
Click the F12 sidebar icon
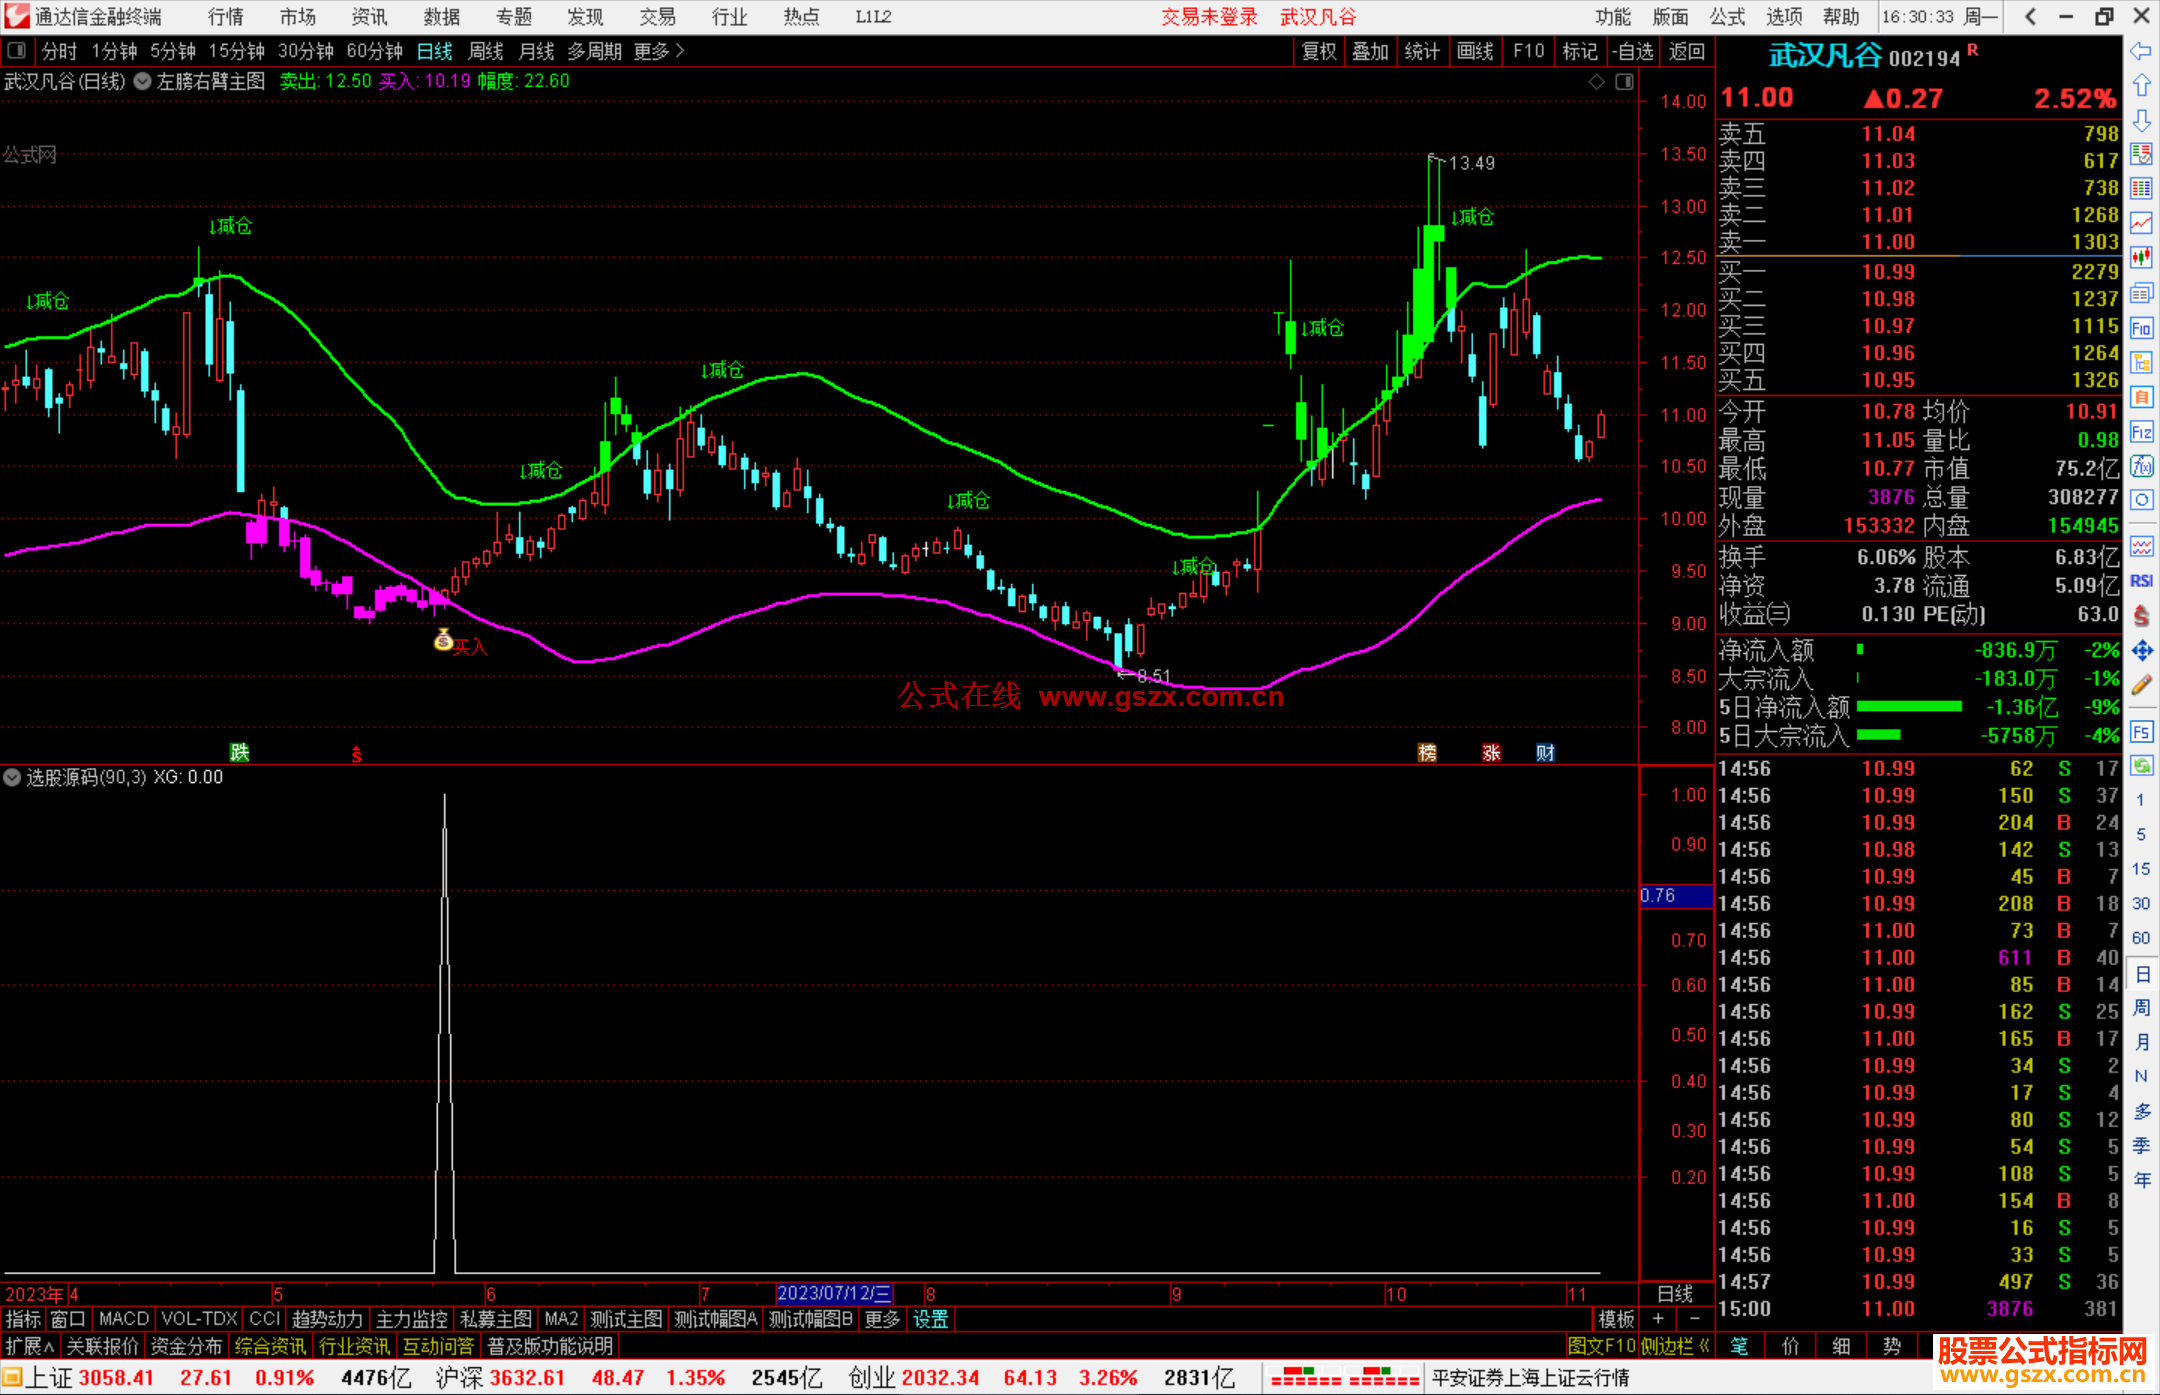click(x=2141, y=432)
